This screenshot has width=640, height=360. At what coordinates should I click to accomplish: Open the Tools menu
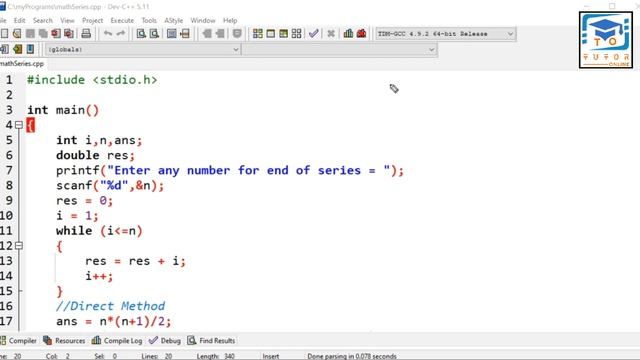149,20
